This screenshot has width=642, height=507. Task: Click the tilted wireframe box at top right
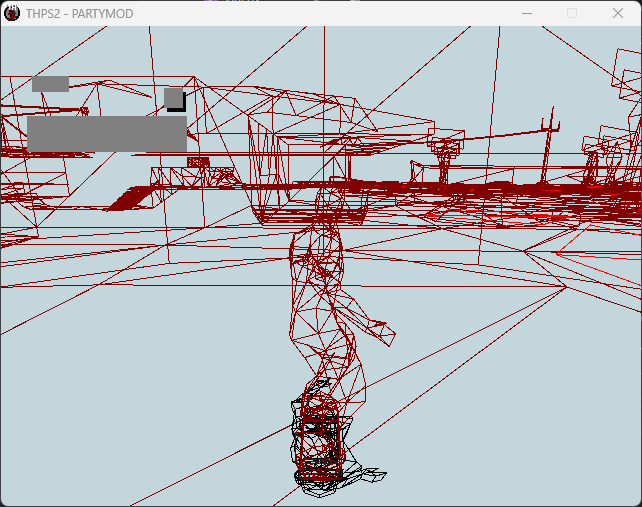tap(626, 74)
